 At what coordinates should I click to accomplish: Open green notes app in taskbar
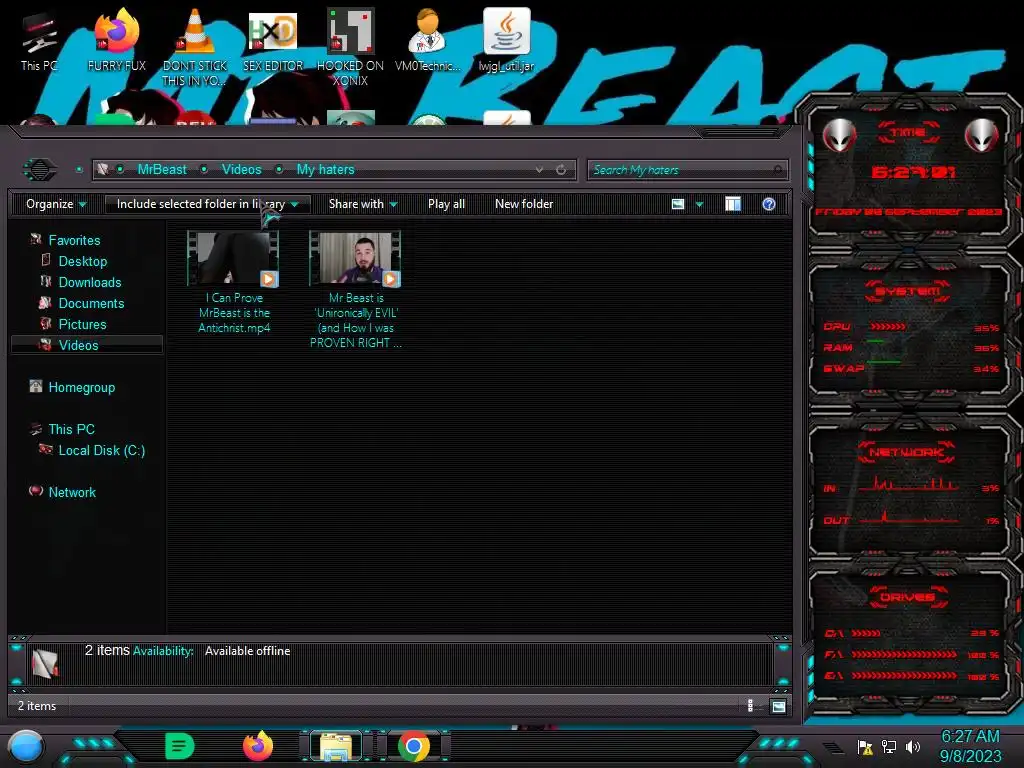click(x=180, y=746)
